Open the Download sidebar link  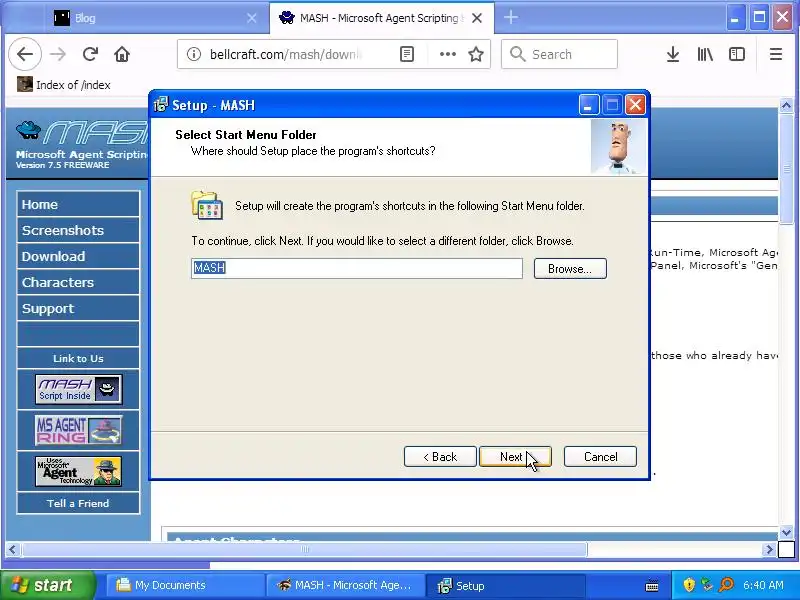78,256
